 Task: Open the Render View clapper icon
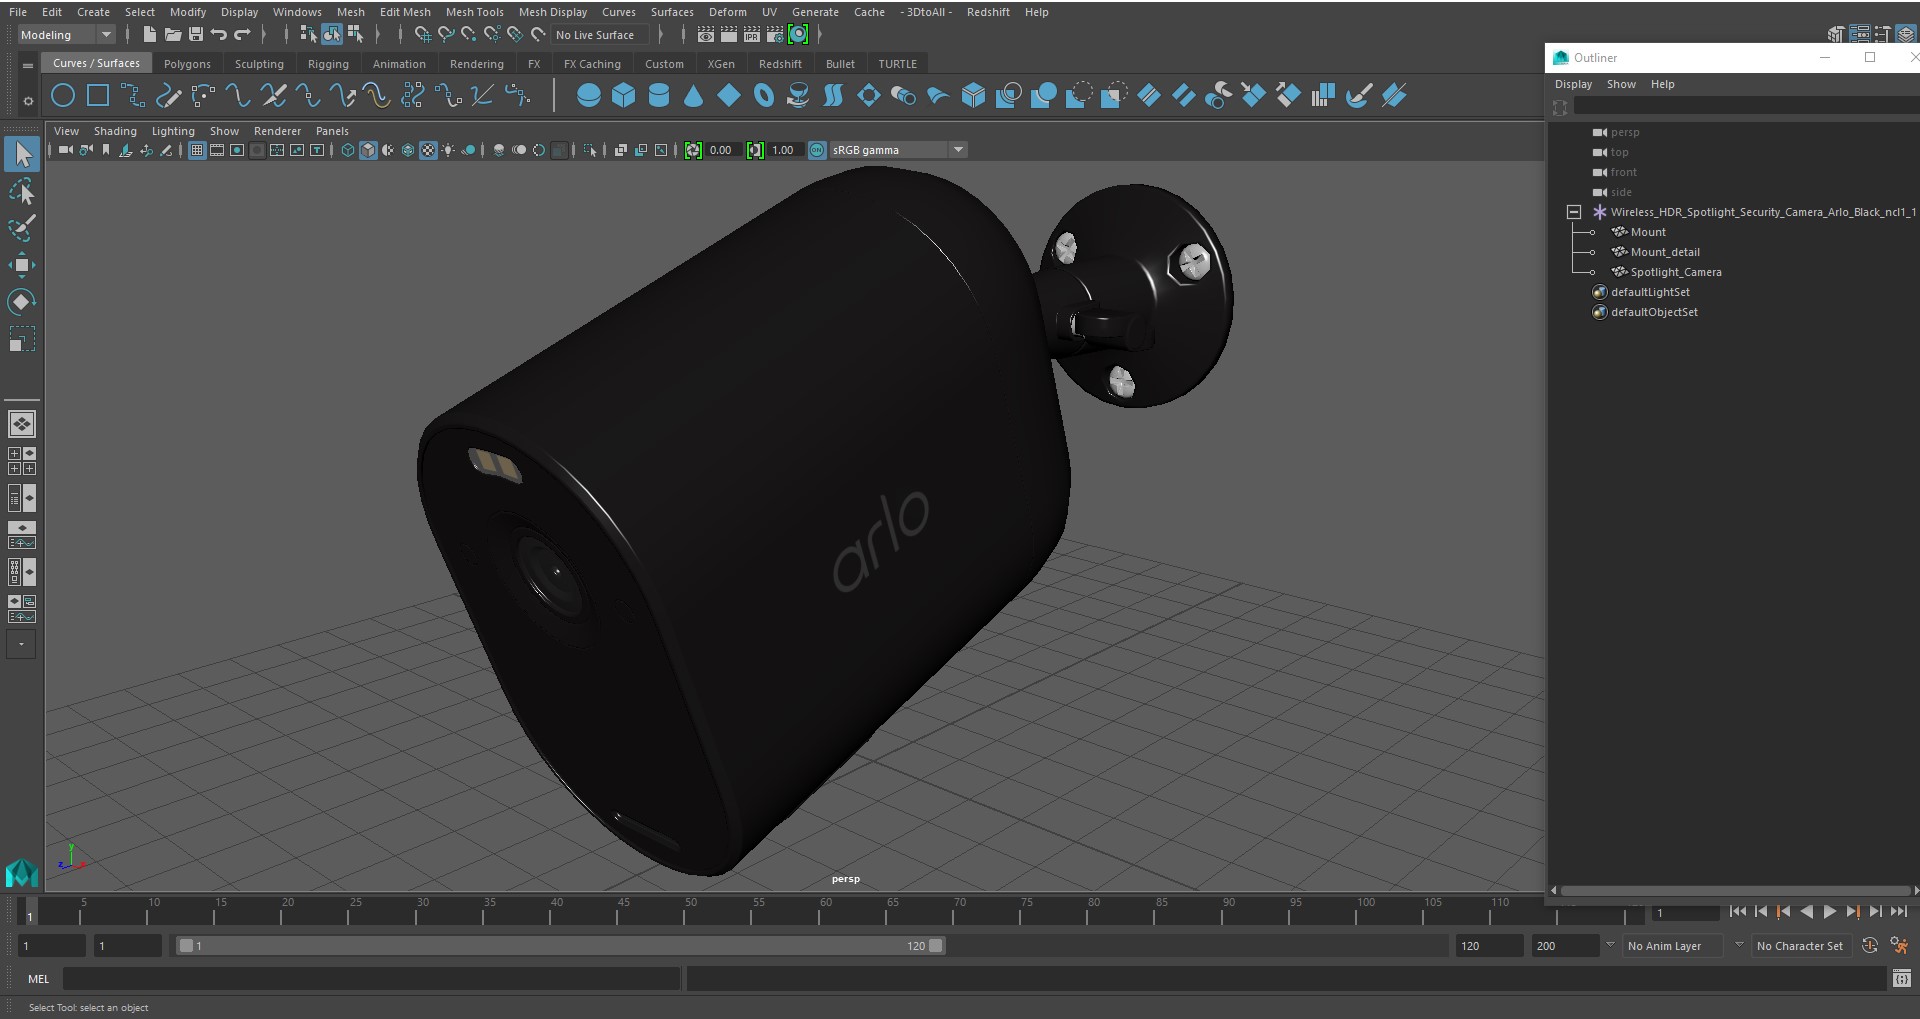coord(705,35)
